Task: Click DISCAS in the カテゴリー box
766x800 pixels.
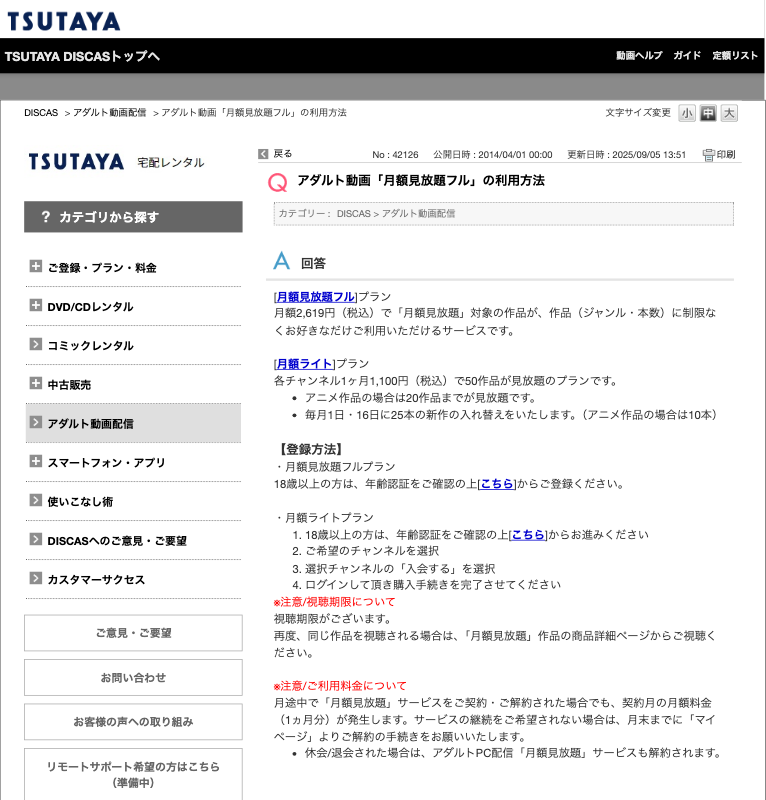Action: tap(354, 214)
